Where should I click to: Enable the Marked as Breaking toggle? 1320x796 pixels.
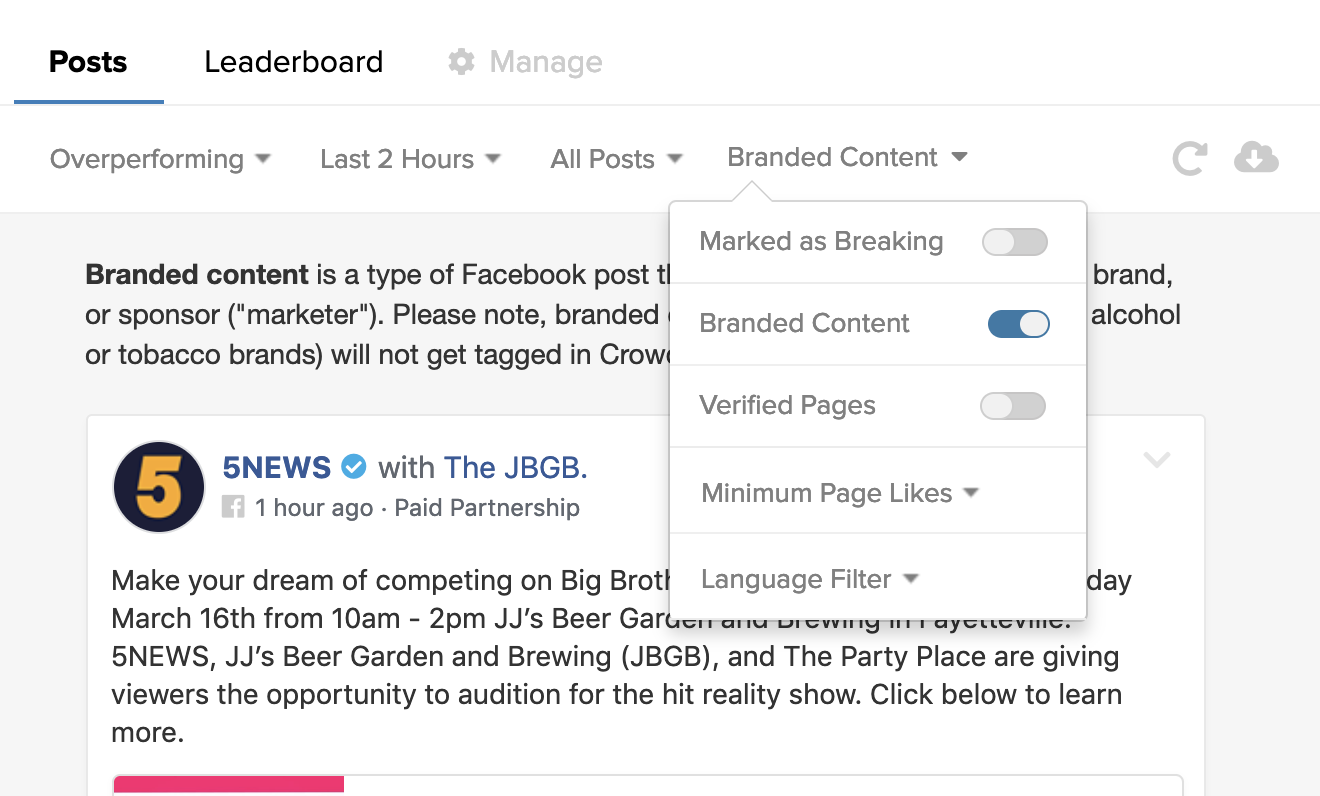pyautogui.click(x=1015, y=242)
